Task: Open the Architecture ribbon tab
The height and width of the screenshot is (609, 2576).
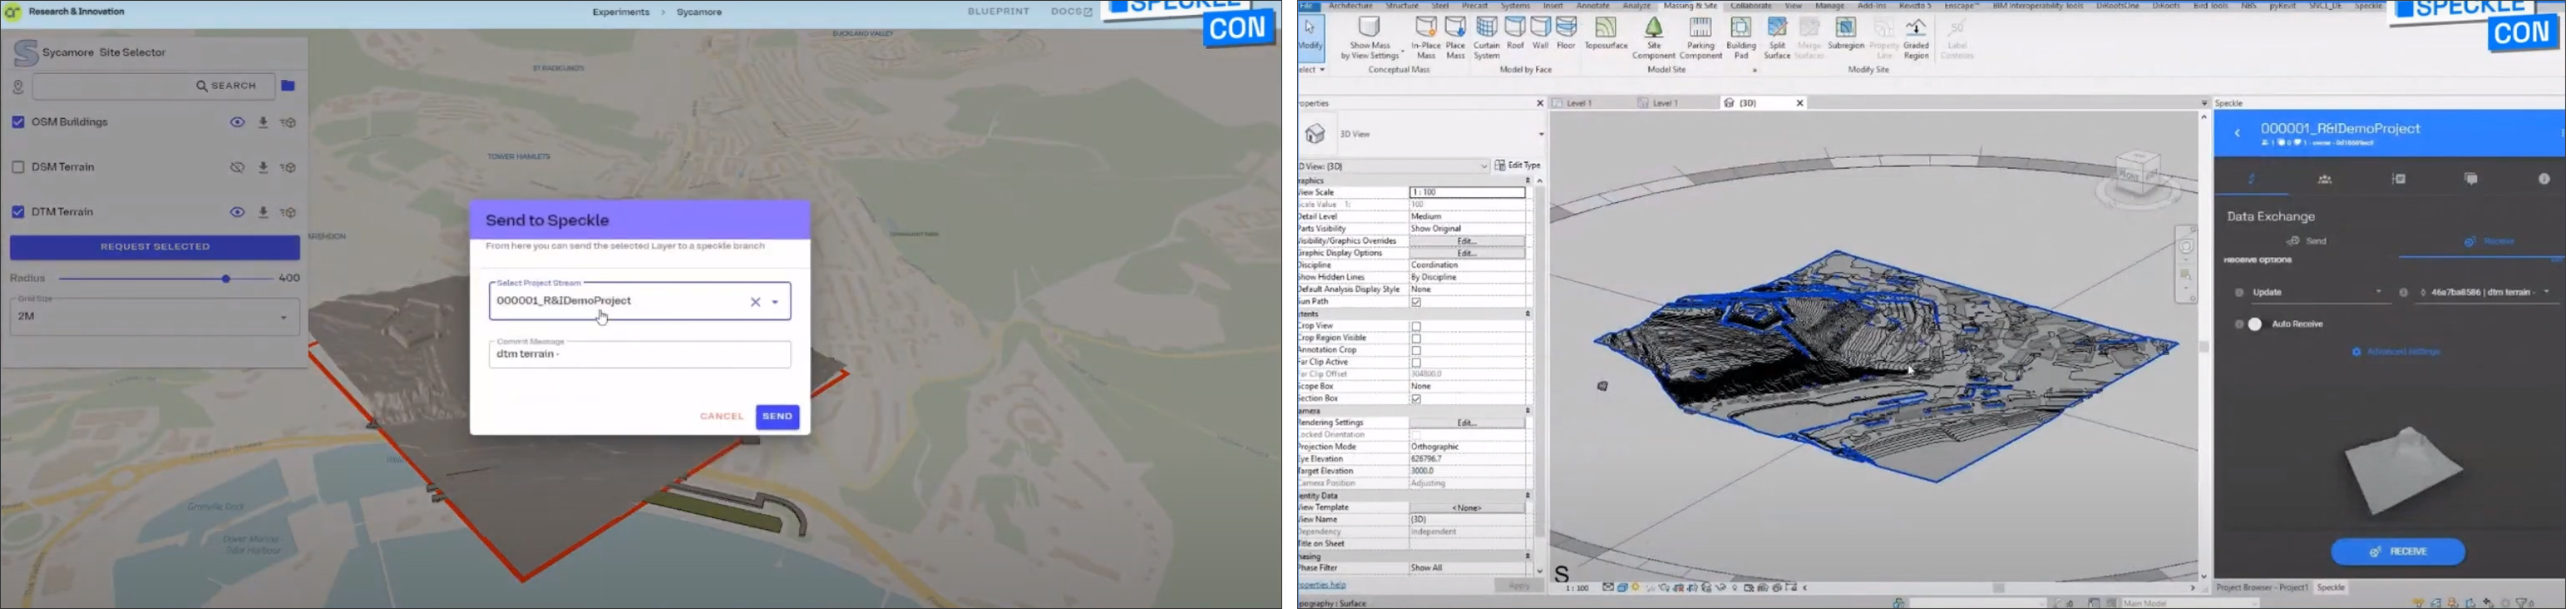Action: (1350, 6)
